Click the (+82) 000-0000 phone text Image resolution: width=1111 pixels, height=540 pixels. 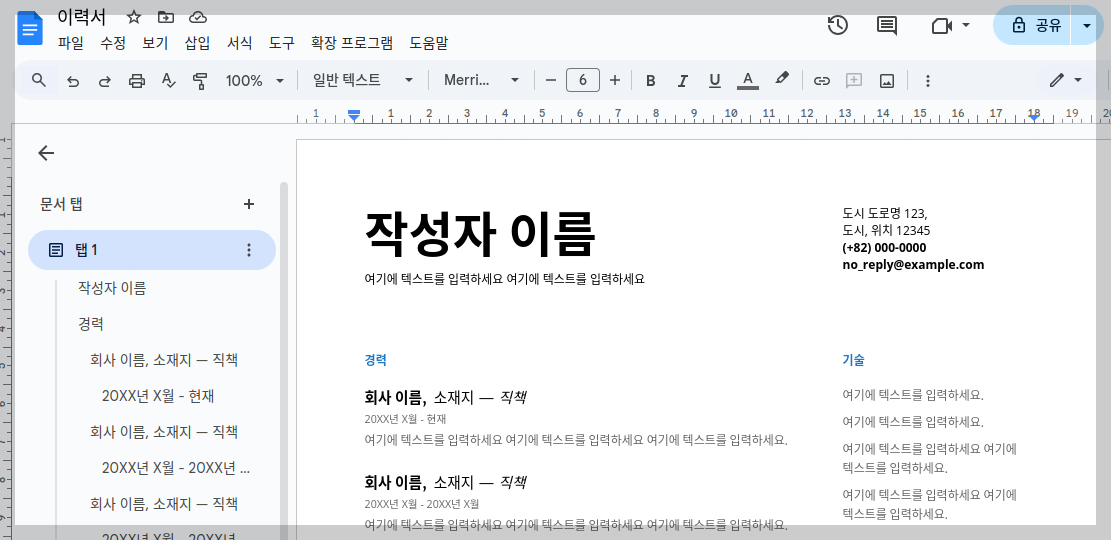click(884, 248)
